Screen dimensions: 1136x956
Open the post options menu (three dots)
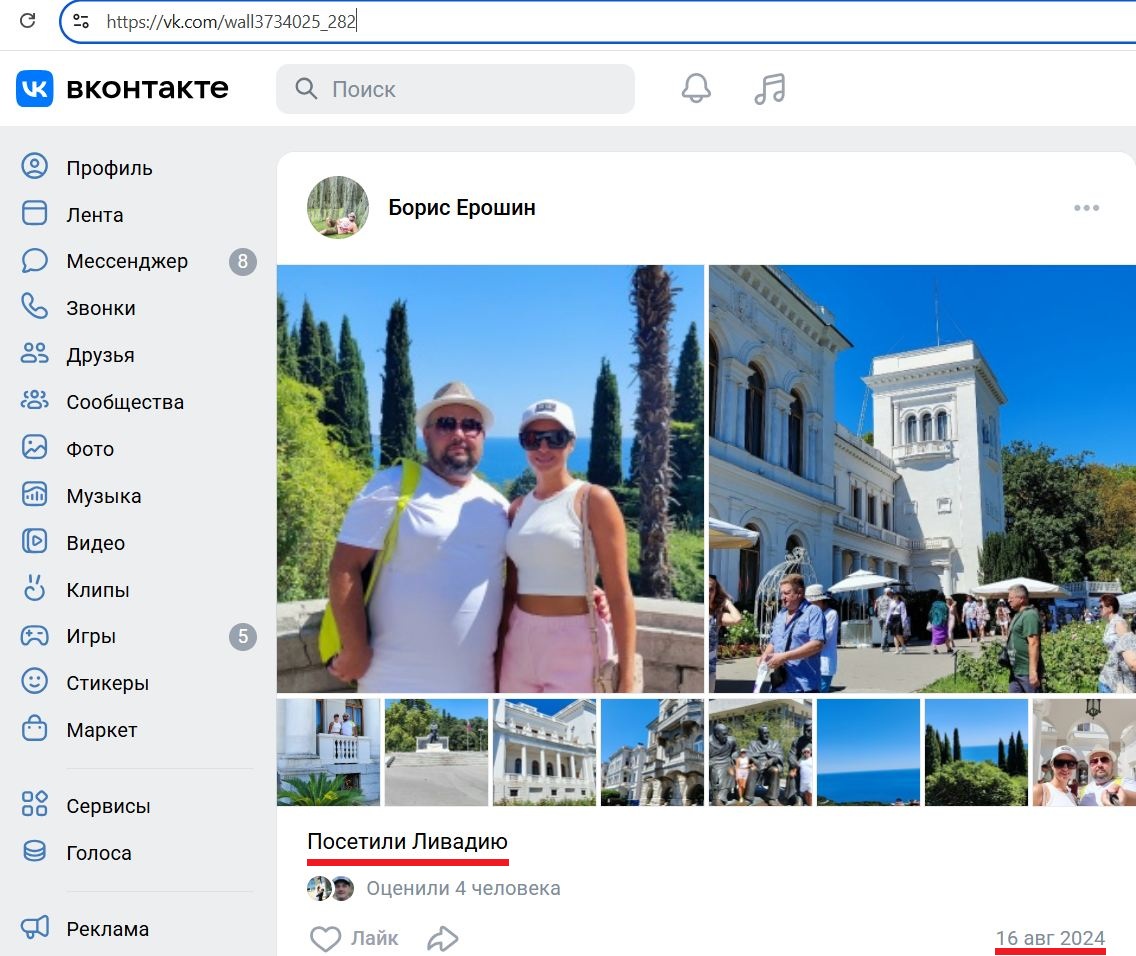[1086, 208]
